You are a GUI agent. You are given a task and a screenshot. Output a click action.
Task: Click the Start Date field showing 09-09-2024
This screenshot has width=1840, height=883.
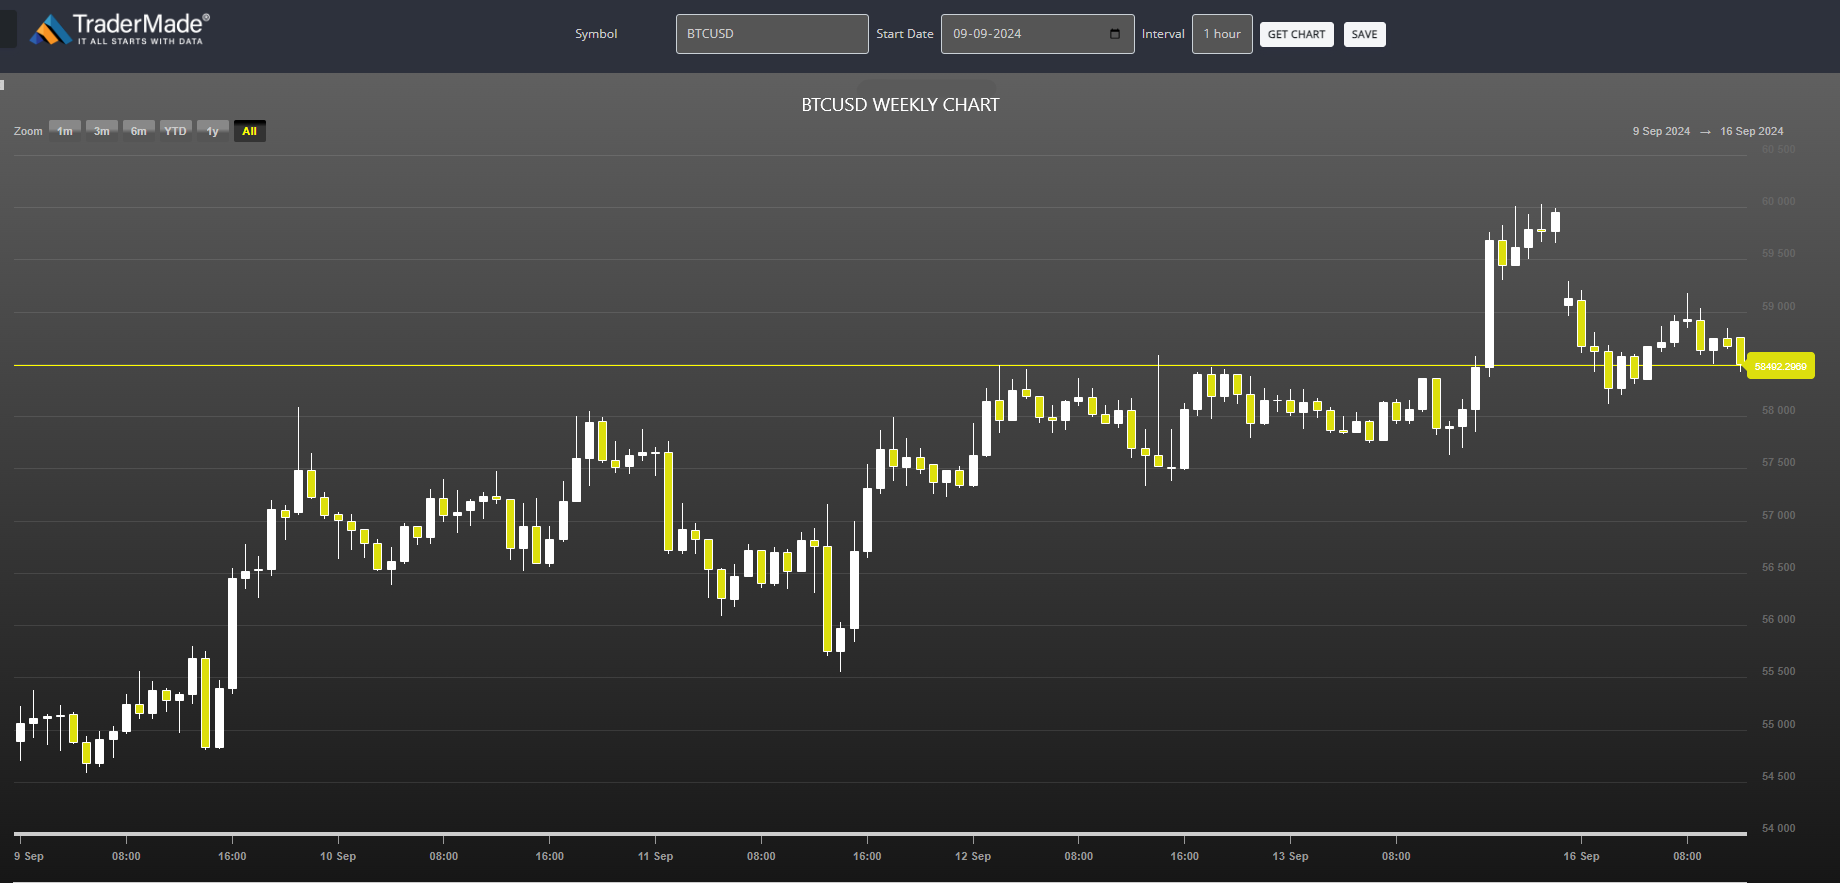click(1037, 34)
